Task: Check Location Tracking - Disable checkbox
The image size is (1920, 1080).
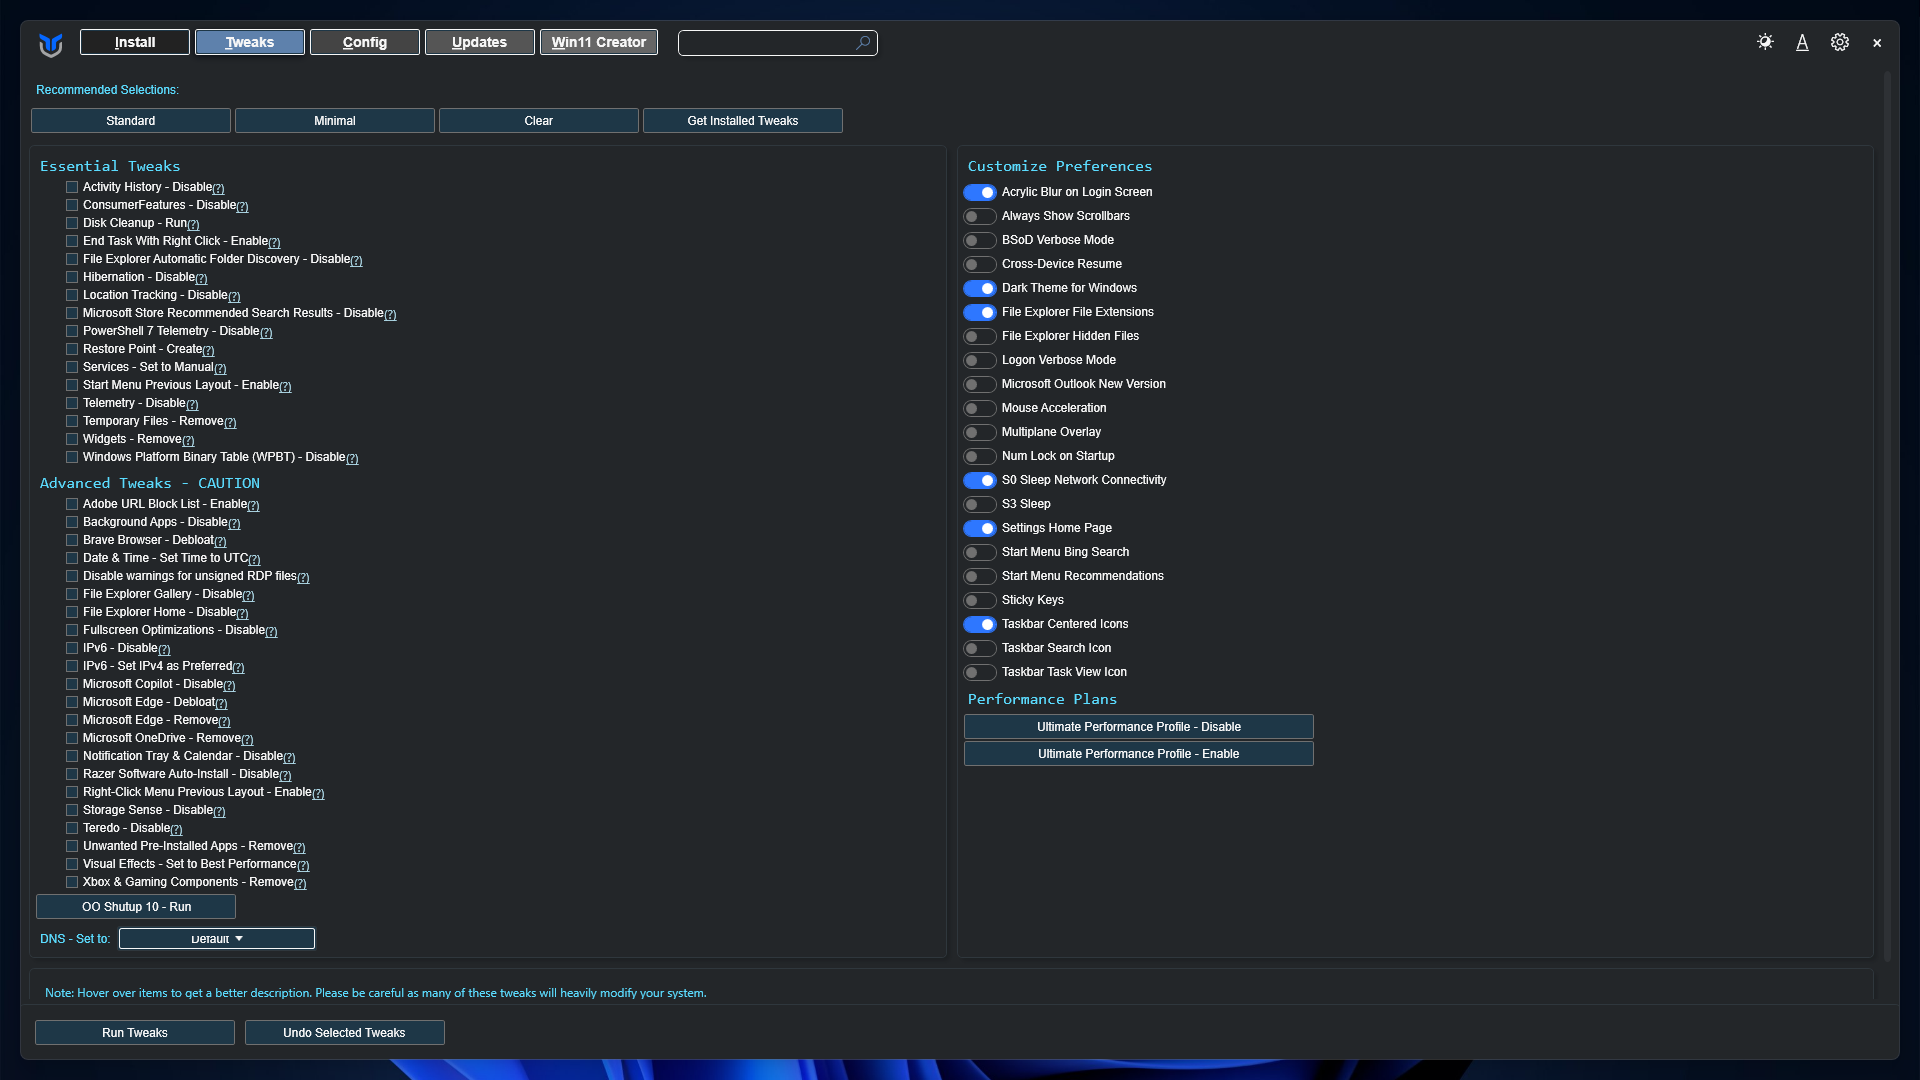Action: [x=72, y=295]
